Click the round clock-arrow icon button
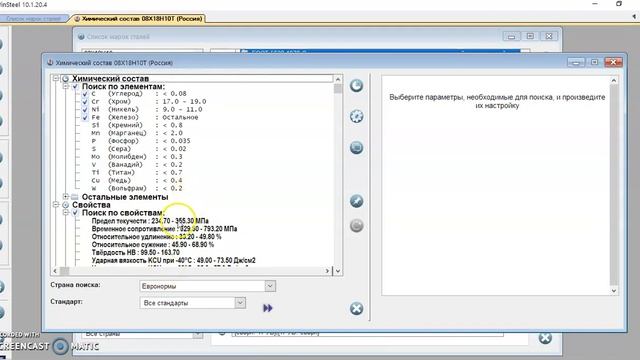Image resolution: width=640 pixels, height=360 pixels. tap(356, 85)
